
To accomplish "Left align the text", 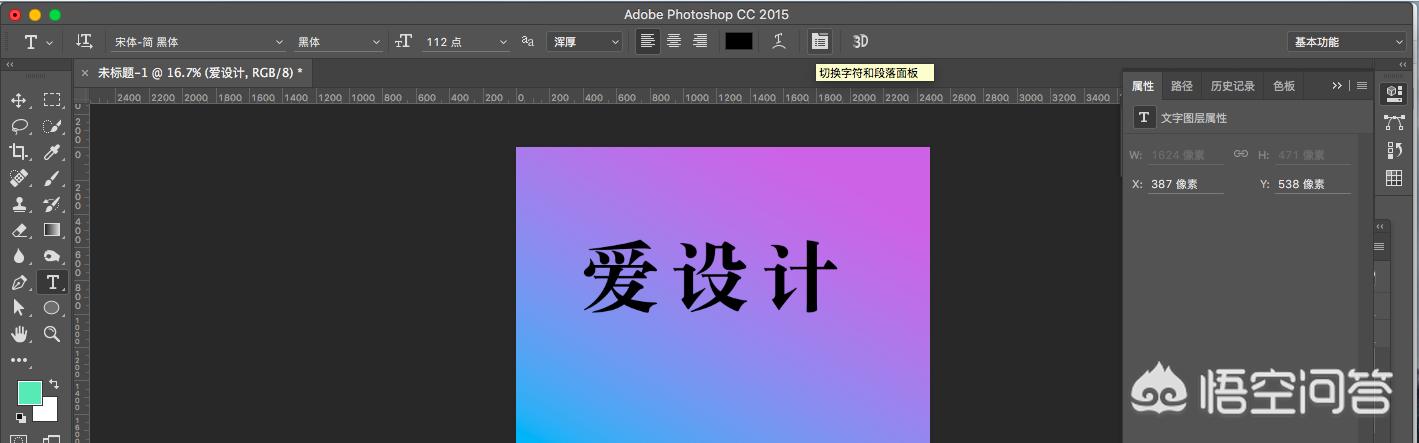I will pyautogui.click(x=648, y=41).
